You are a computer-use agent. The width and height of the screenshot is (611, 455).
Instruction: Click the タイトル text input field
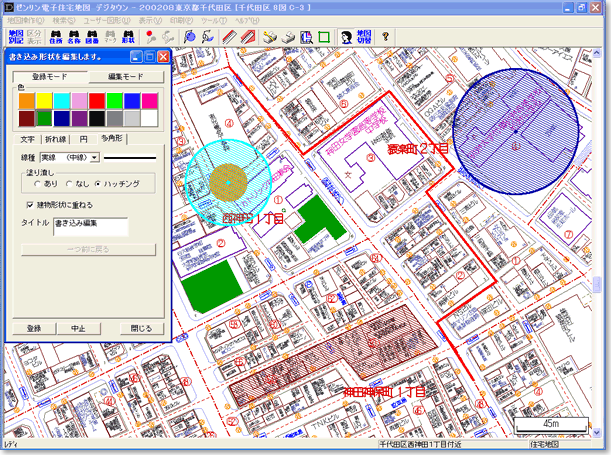(x=90, y=226)
